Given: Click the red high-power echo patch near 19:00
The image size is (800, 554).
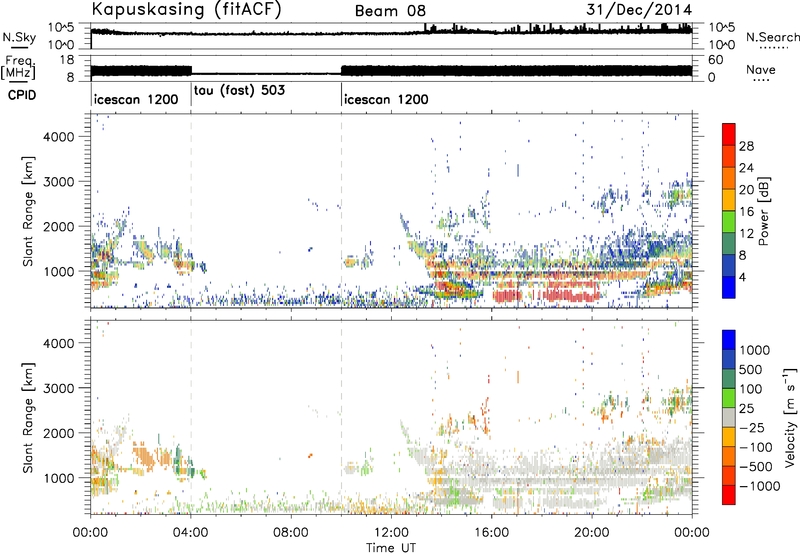Looking at the screenshot, I should tap(570, 295).
